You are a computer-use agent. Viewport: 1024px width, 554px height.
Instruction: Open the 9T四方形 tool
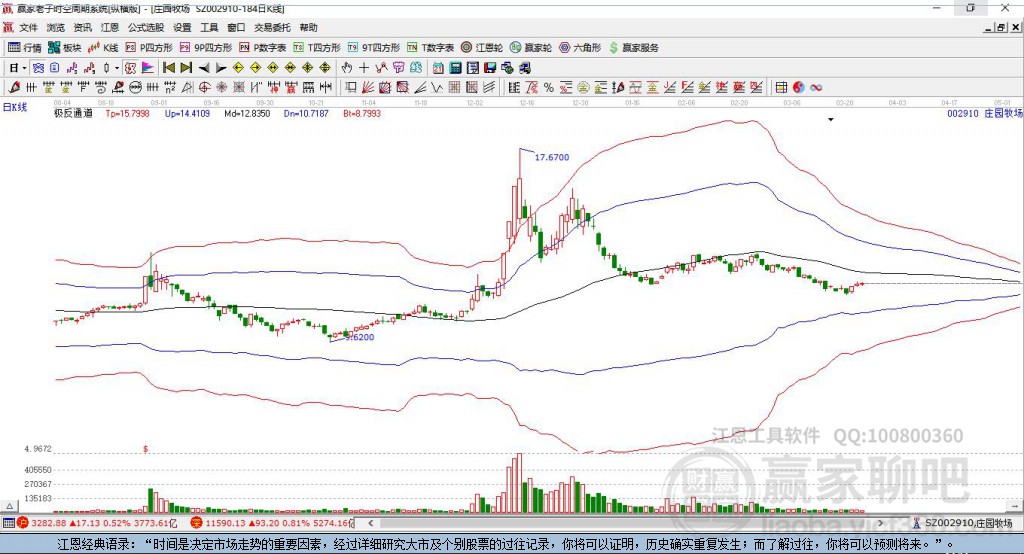374,48
